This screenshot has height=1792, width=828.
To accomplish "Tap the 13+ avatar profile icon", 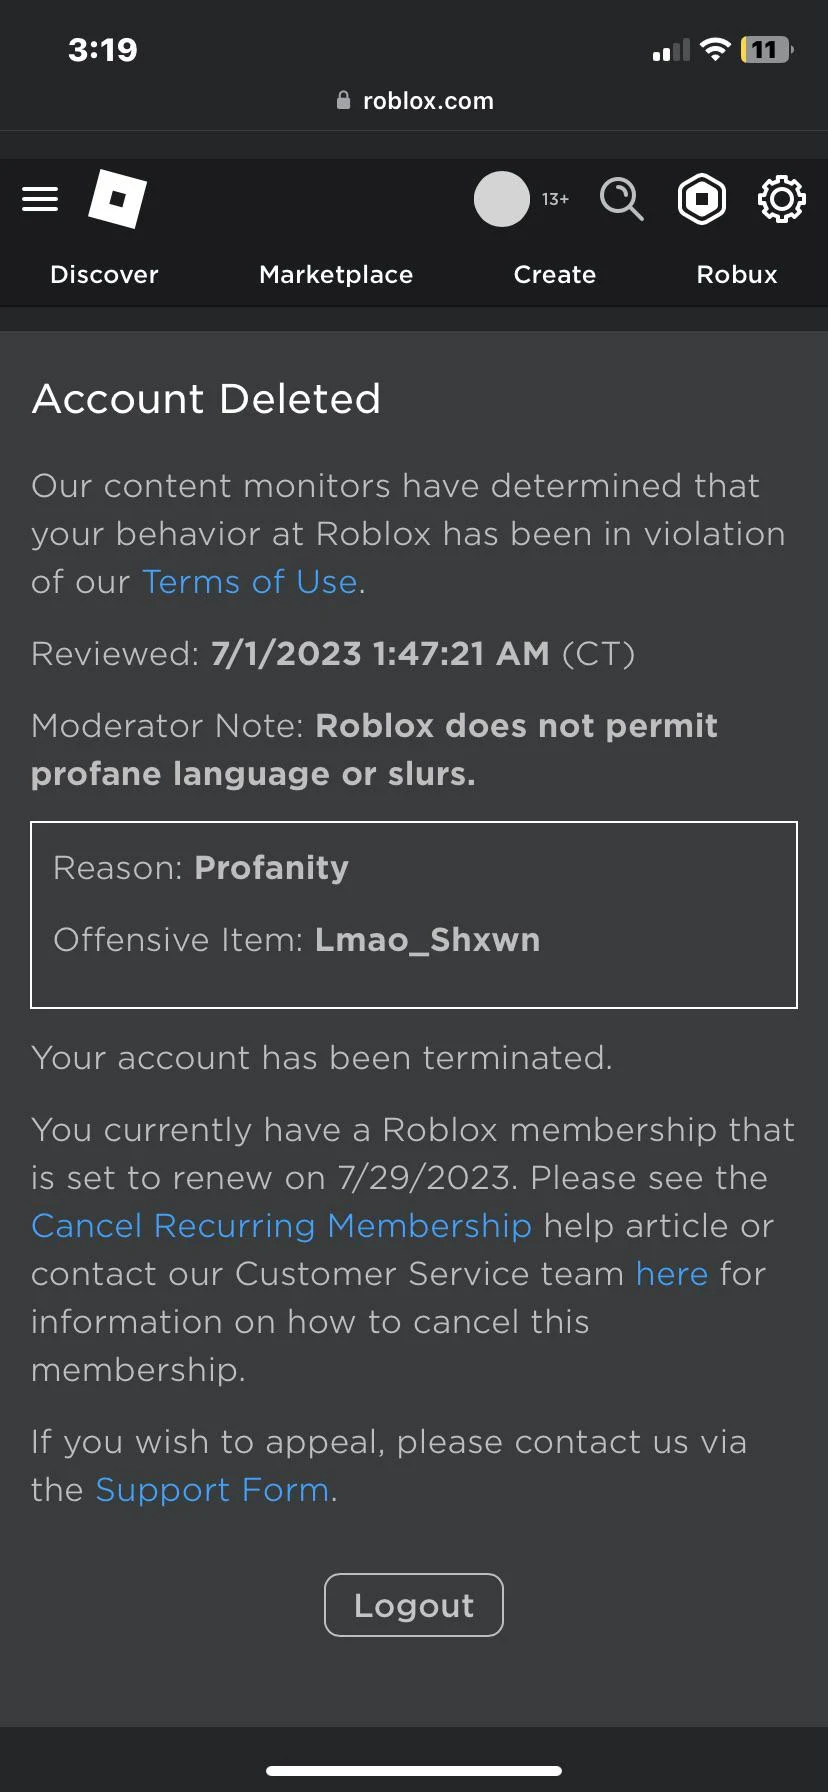I will (x=502, y=199).
